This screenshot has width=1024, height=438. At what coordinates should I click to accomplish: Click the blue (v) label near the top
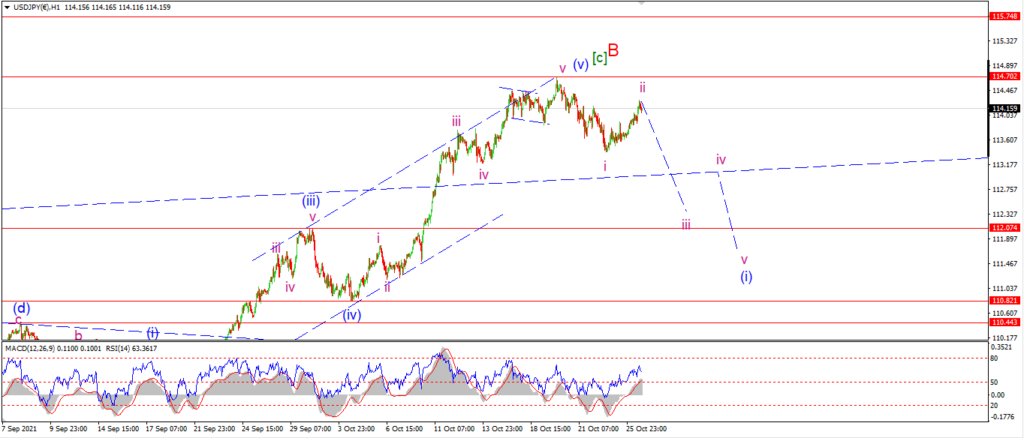tap(581, 65)
